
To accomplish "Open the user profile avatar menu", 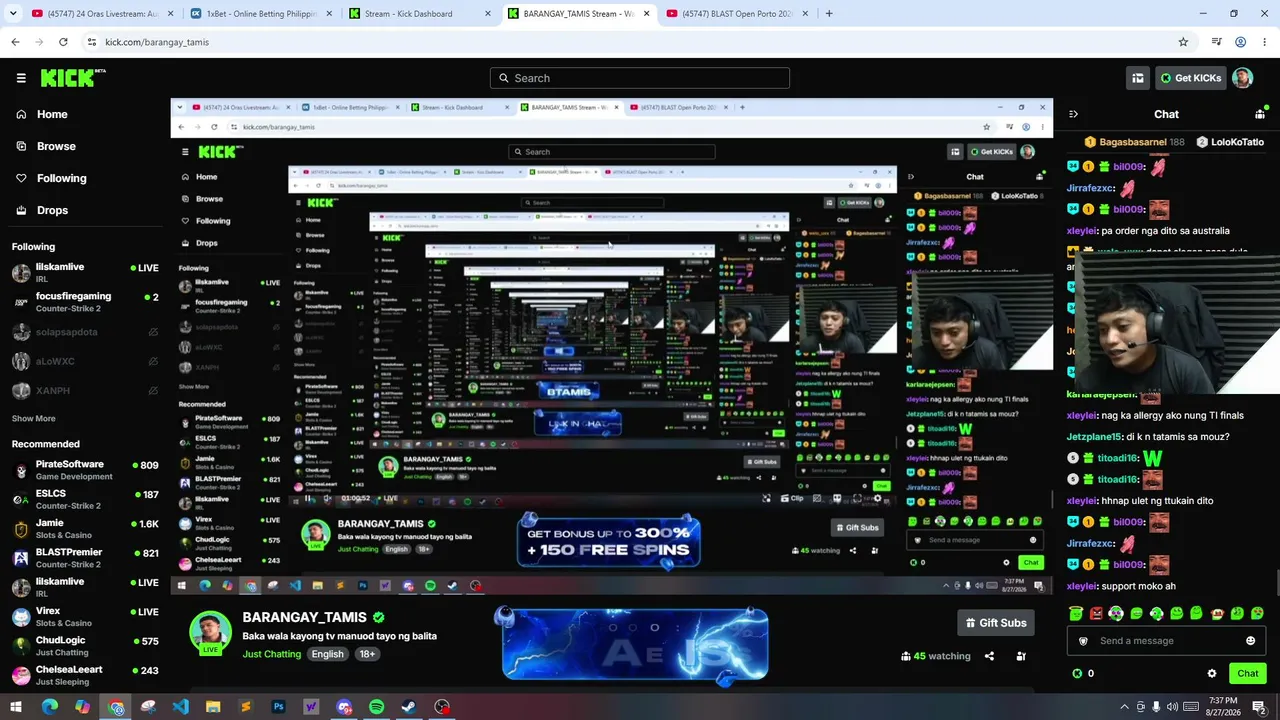I will coord(1242,78).
